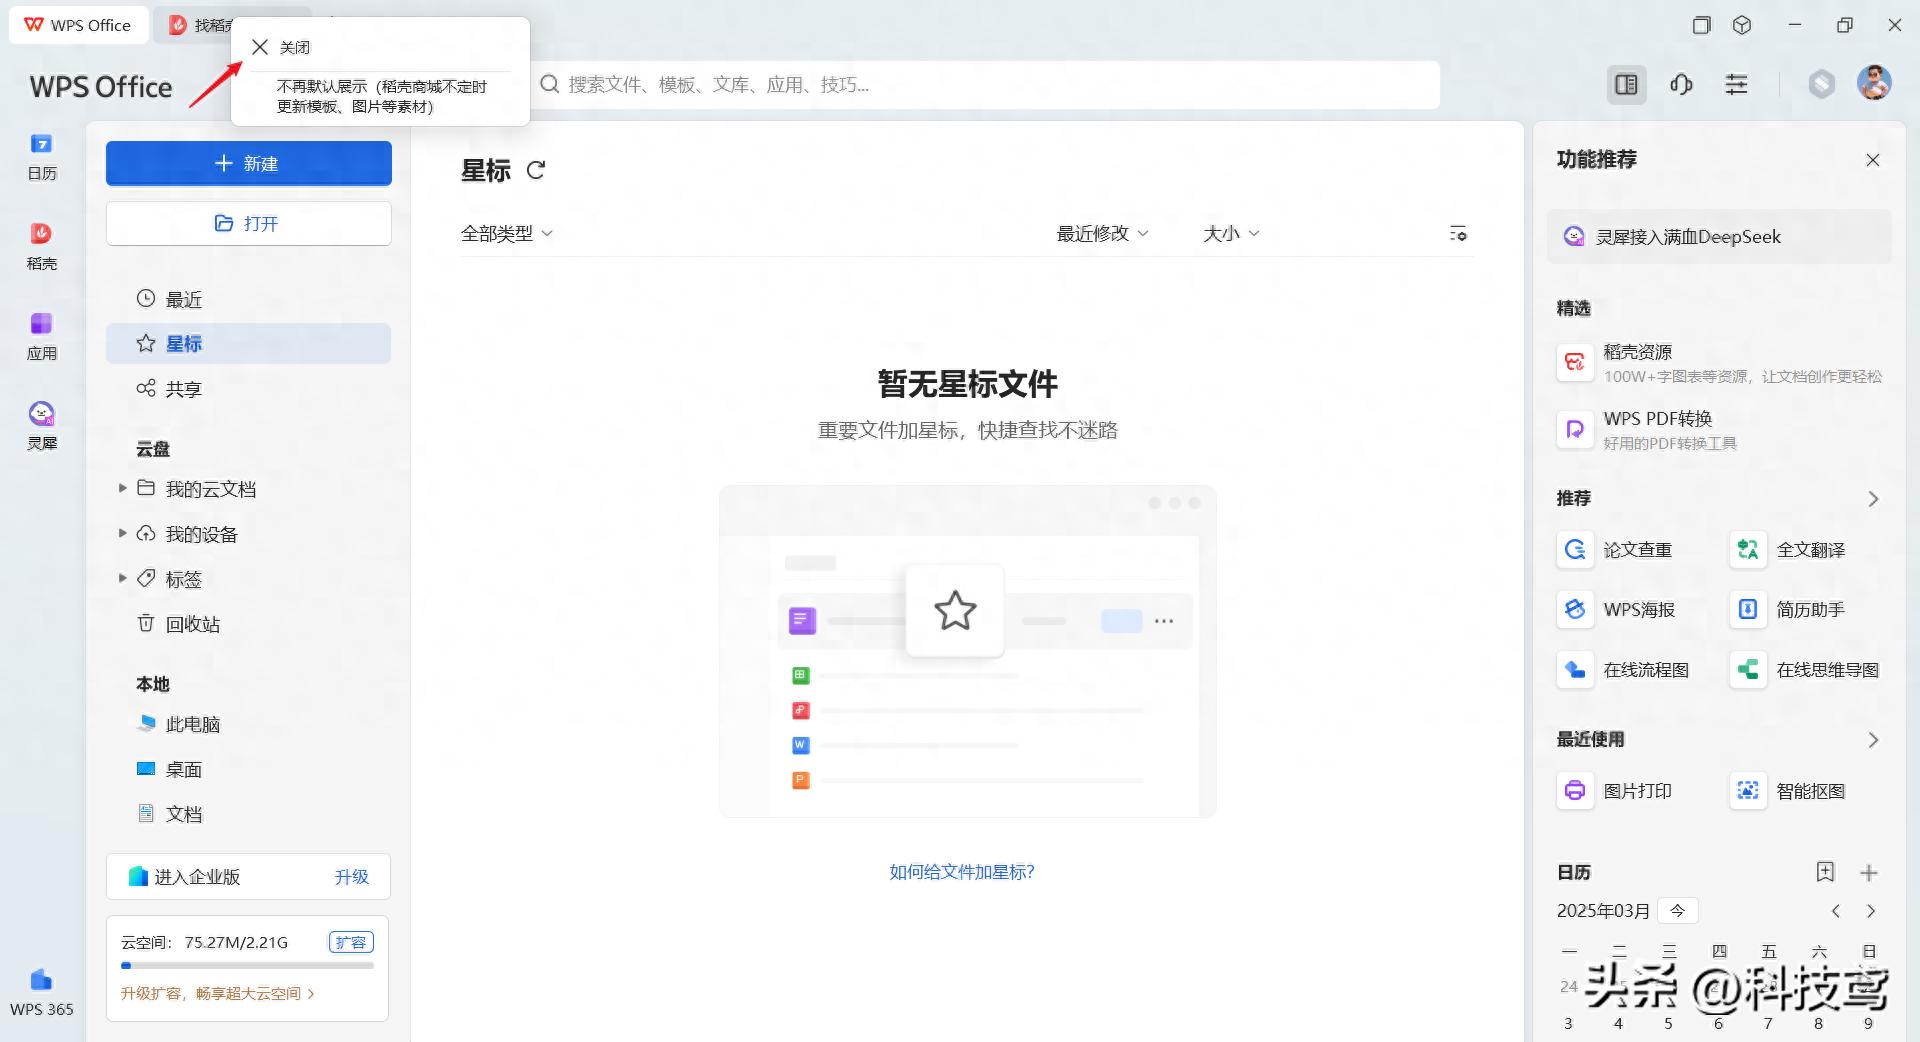The width and height of the screenshot is (1920, 1042).
Task: Close the 功能推荐 panel
Action: coord(1872,160)
